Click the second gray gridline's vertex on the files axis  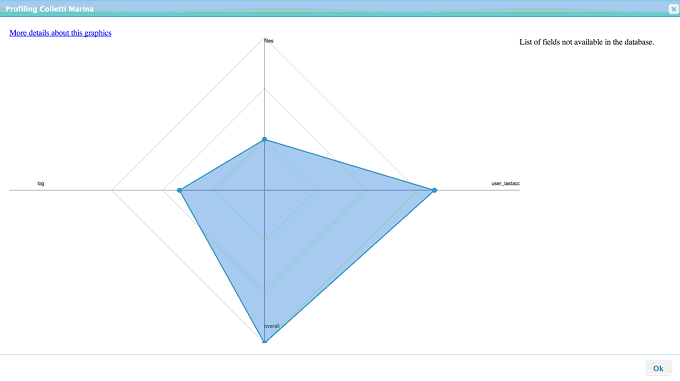point(265,89)
